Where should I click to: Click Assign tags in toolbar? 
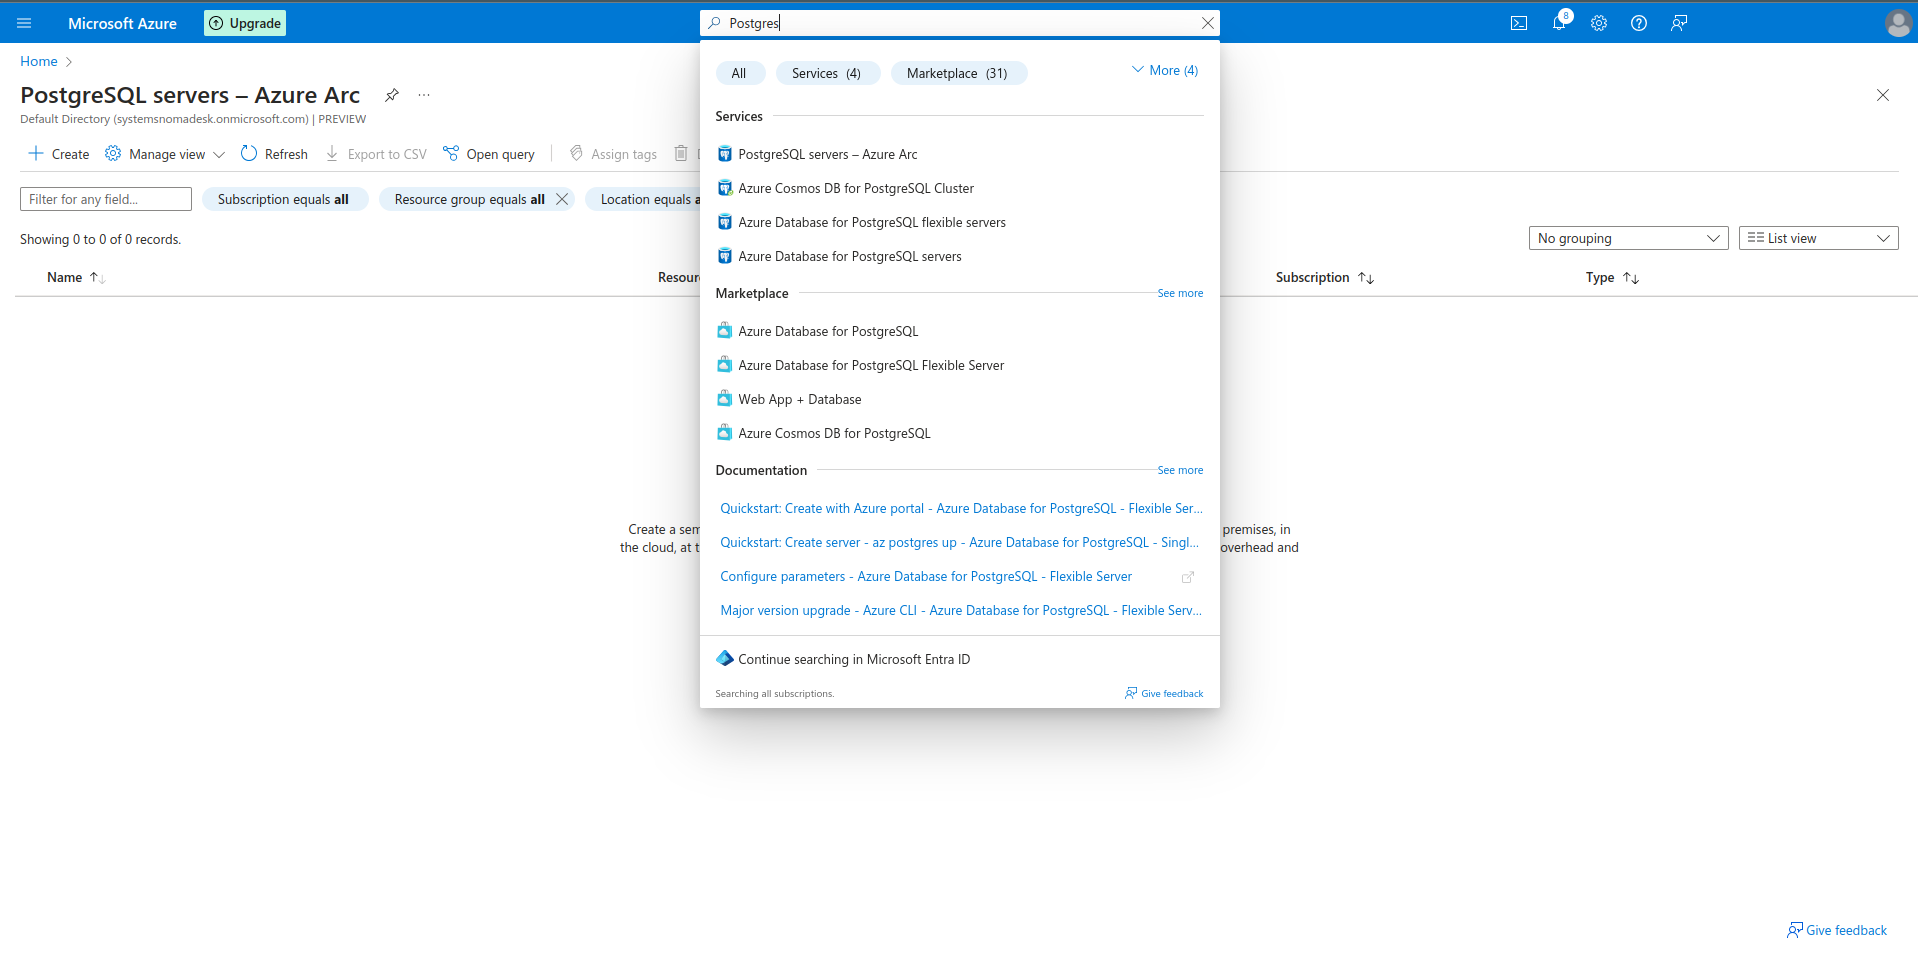[x=613, y=154]
